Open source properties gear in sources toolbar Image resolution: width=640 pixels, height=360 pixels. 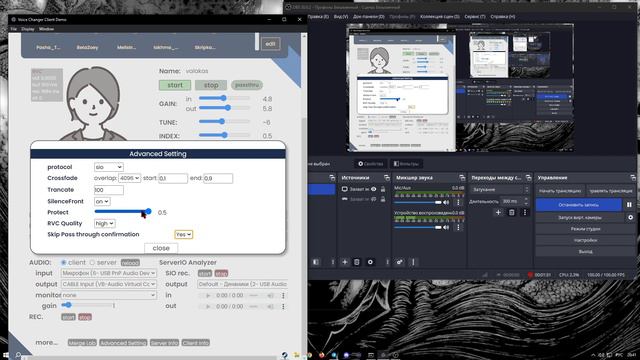click(370, 262)
